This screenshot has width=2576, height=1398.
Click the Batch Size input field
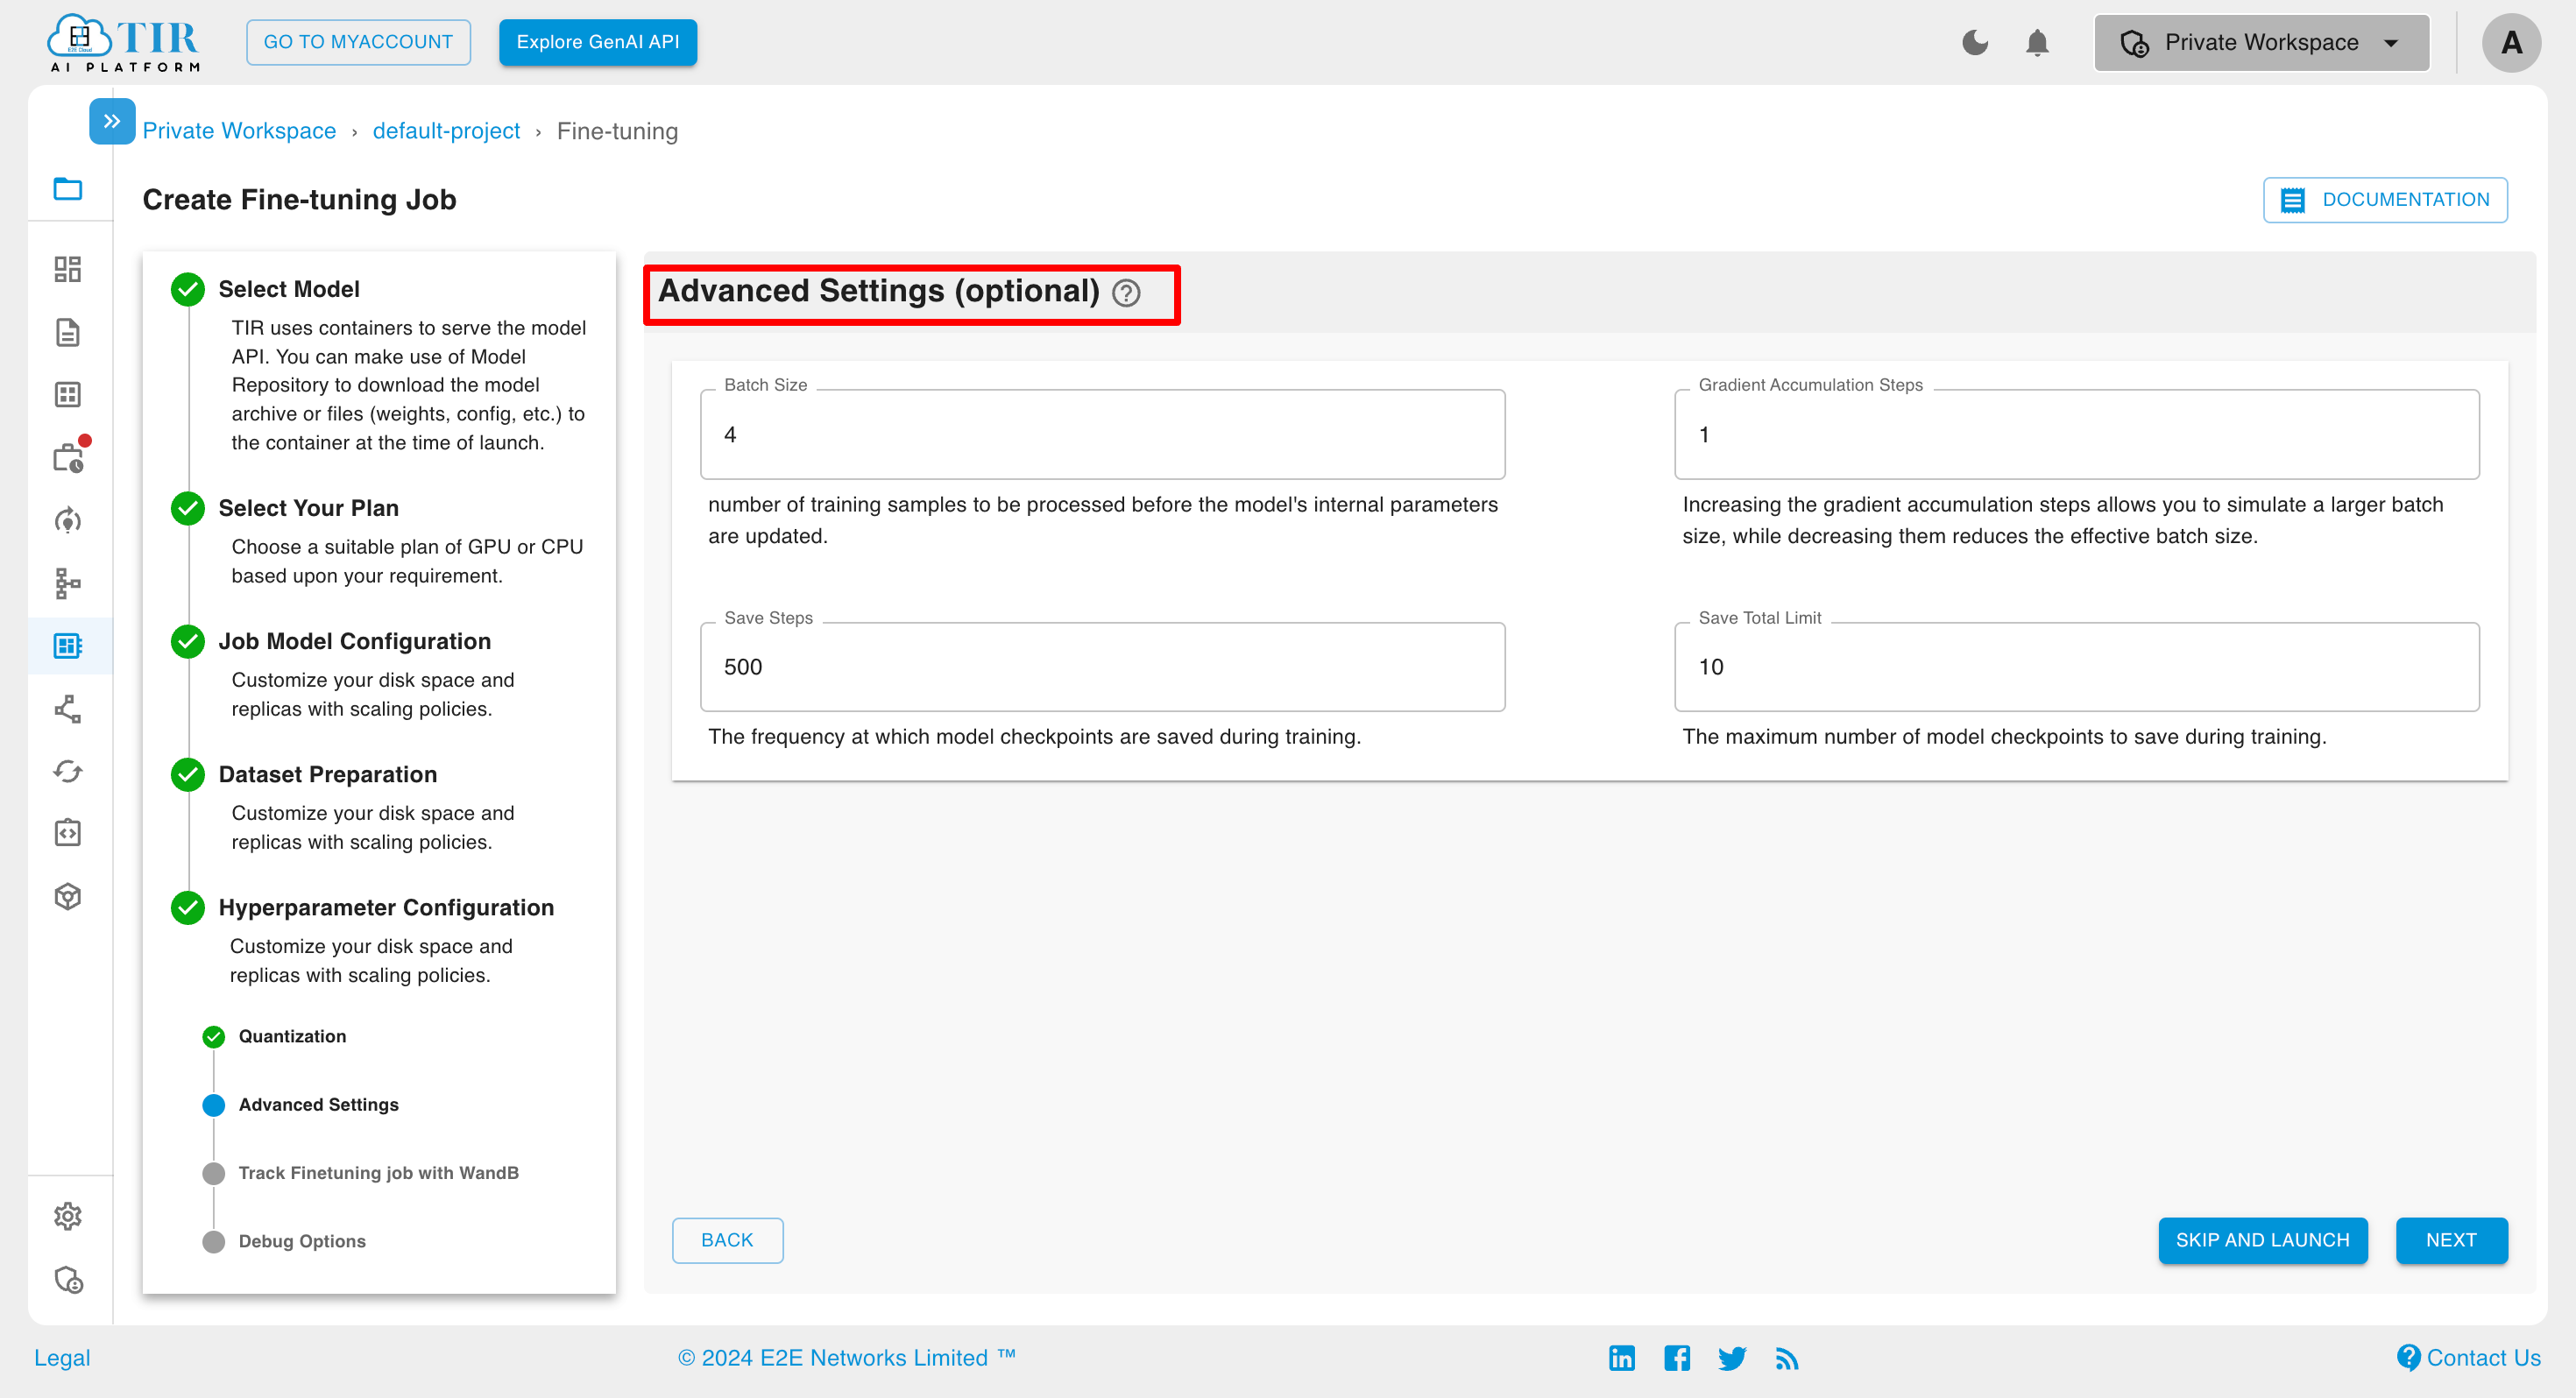coord(1102,434)
